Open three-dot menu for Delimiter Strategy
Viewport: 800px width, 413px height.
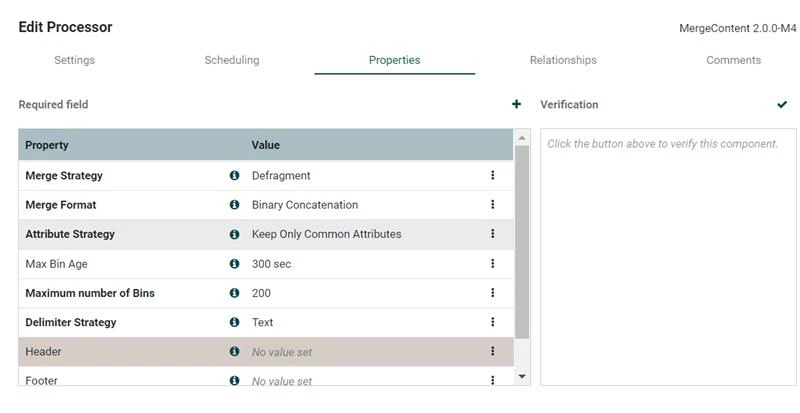492,322
